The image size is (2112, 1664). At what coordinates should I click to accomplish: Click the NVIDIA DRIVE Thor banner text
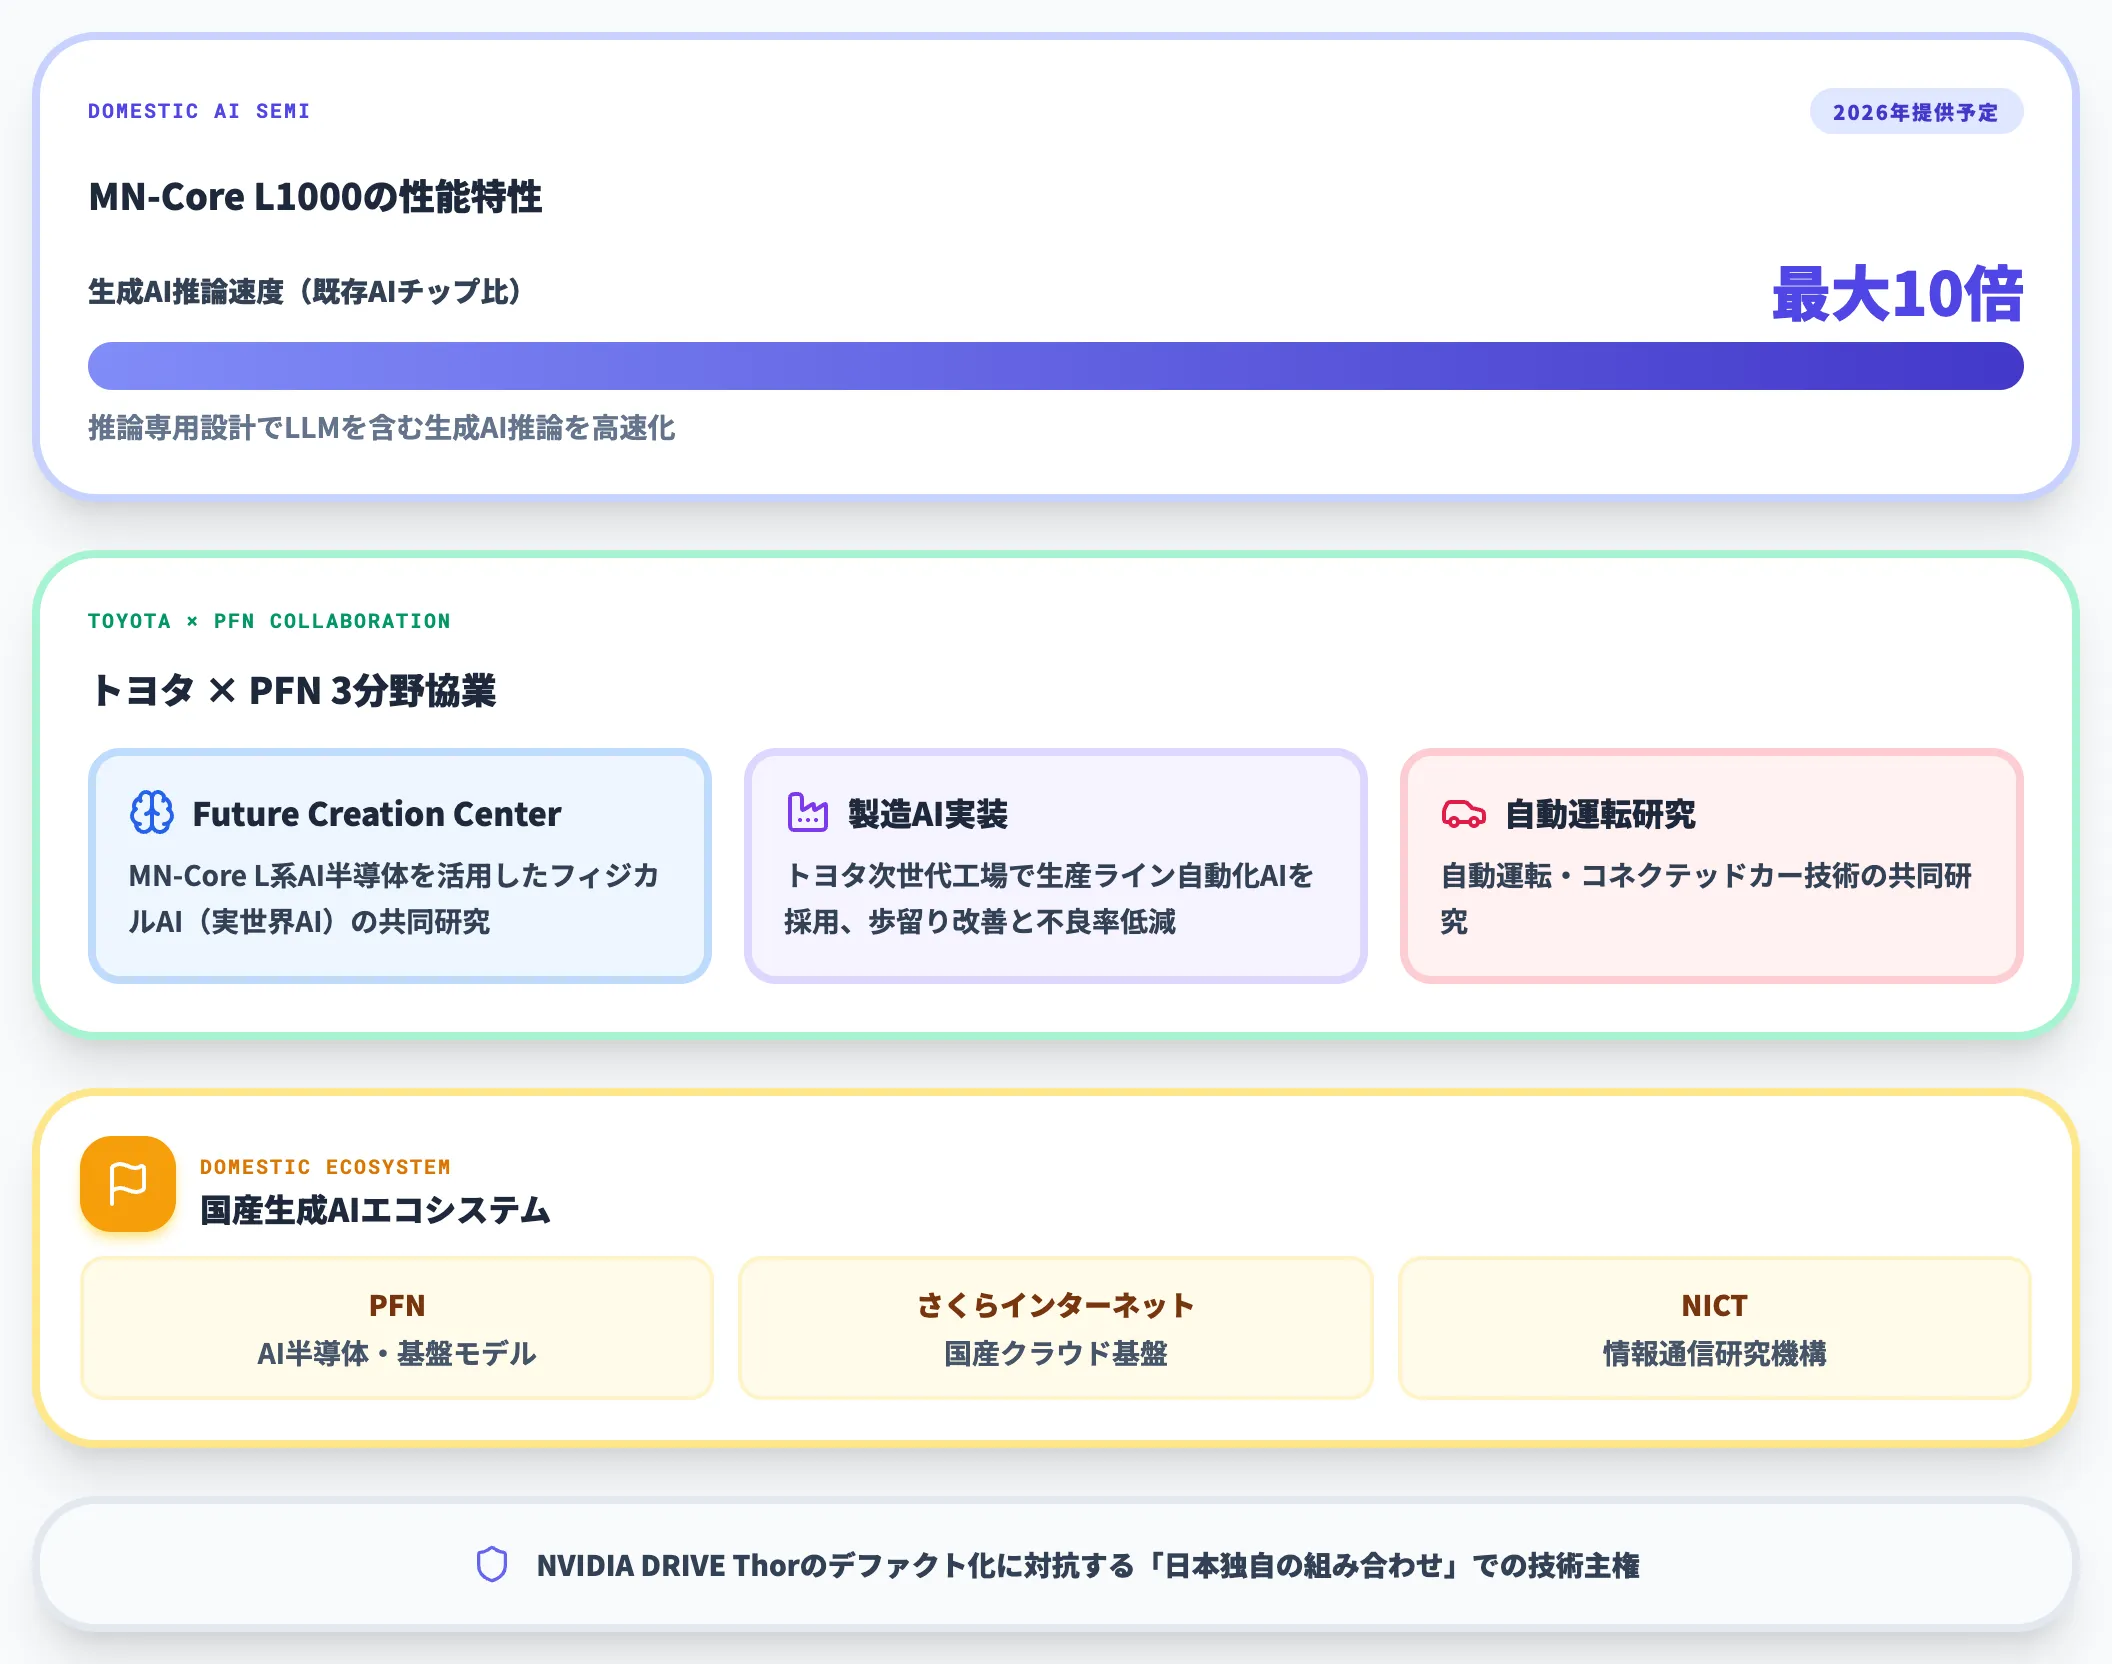[1088, 1565]
